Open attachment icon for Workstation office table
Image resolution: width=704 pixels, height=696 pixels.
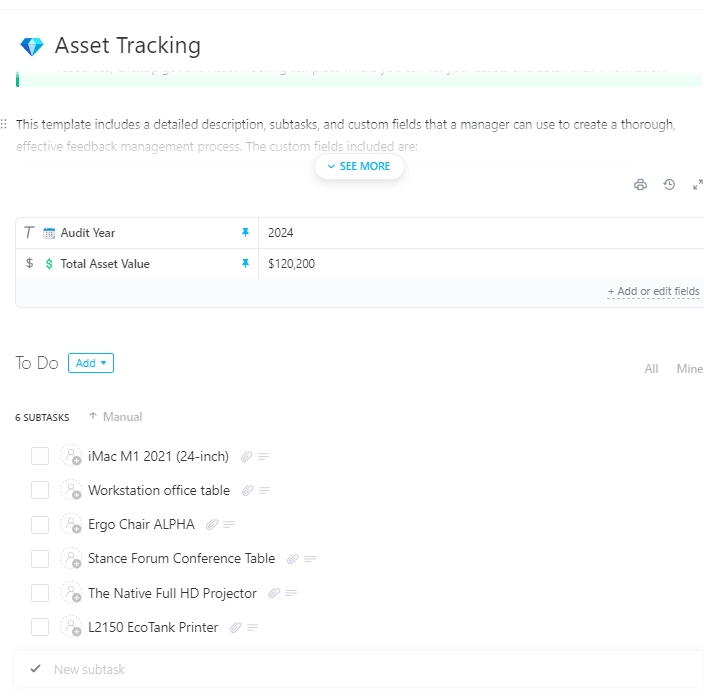tap(247, 491)
